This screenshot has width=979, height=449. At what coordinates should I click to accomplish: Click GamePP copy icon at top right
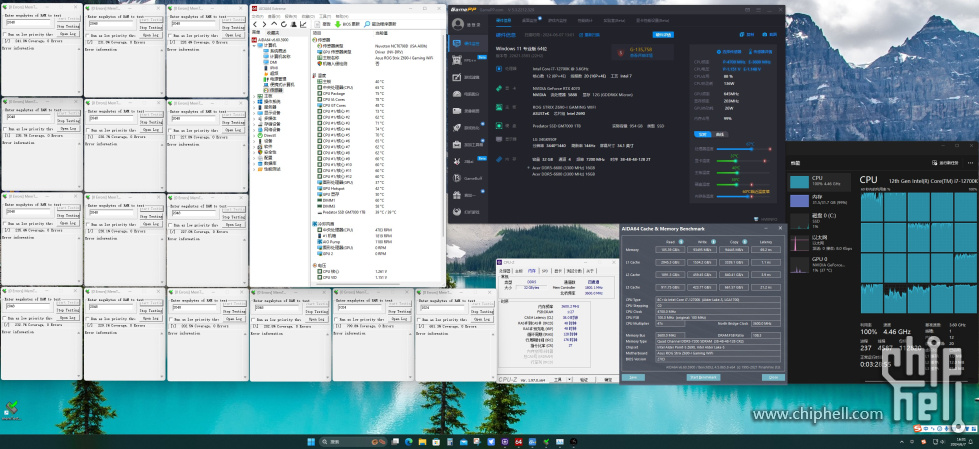click(x=742, y=34)
